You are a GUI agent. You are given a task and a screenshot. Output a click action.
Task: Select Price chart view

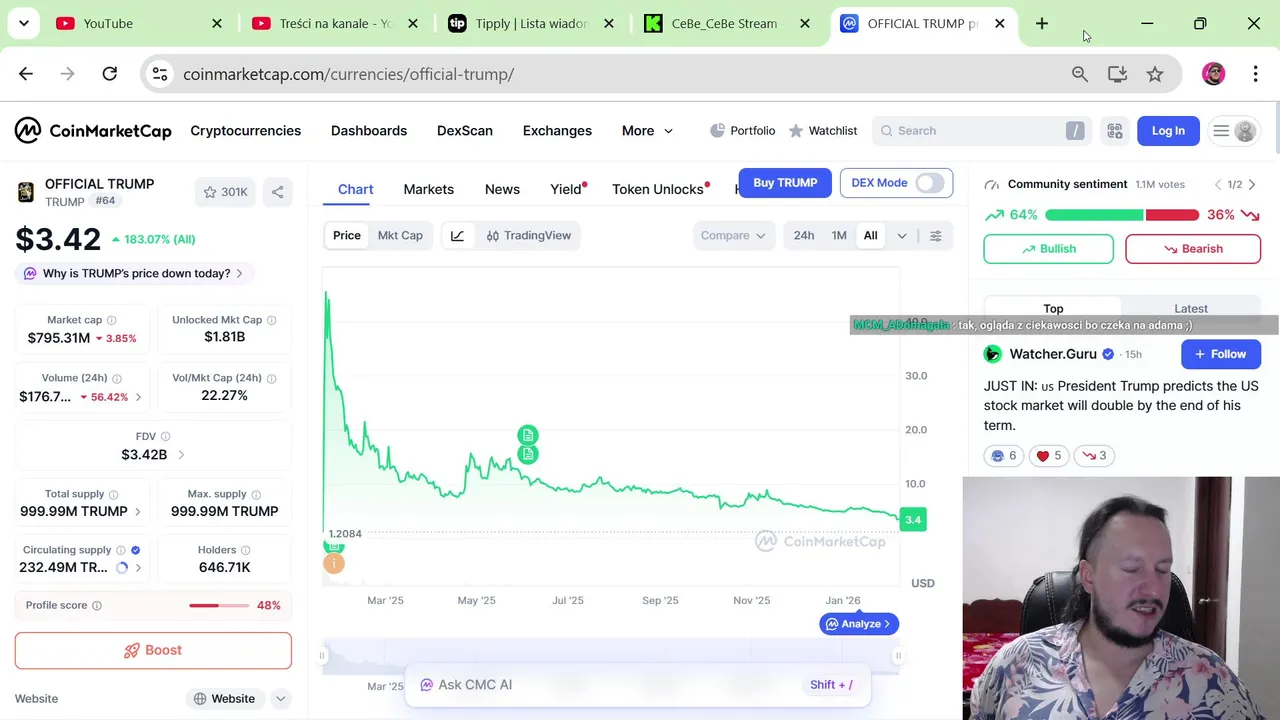pyautogui.click(x=347, y=236)
